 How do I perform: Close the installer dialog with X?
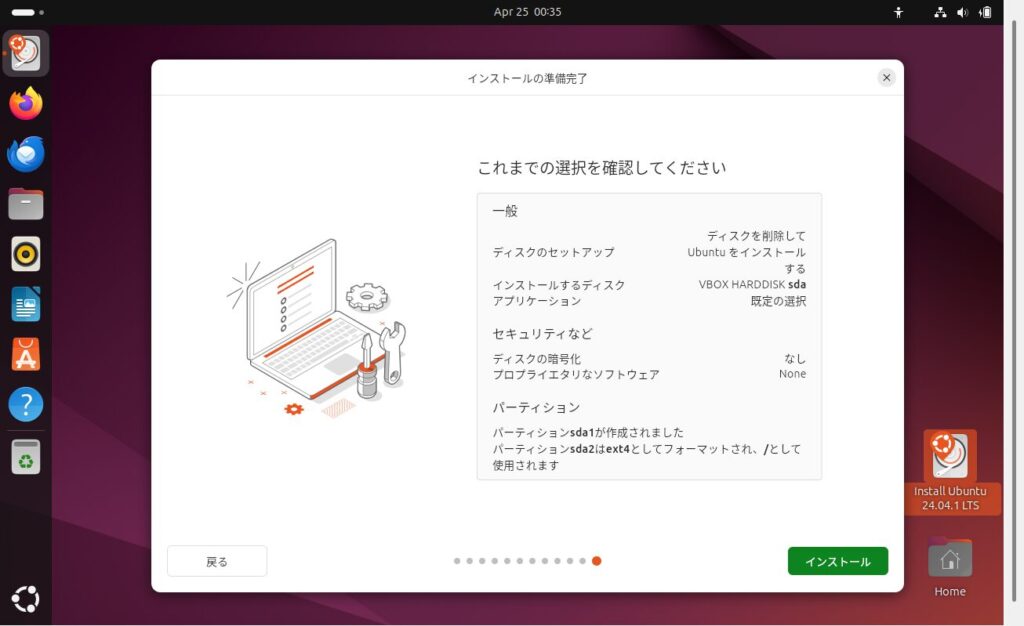click(x=886, y=78)
